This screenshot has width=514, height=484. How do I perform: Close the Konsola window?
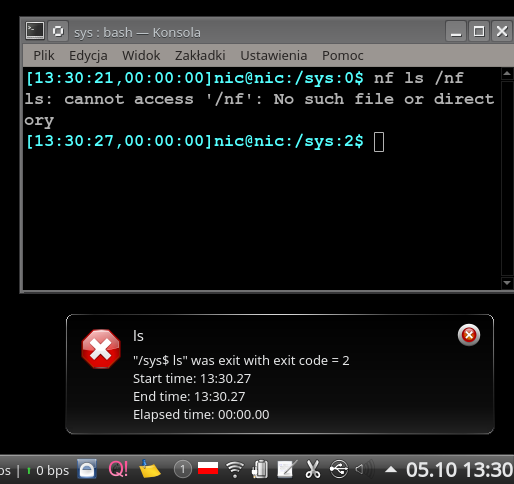tap(502, 31)
